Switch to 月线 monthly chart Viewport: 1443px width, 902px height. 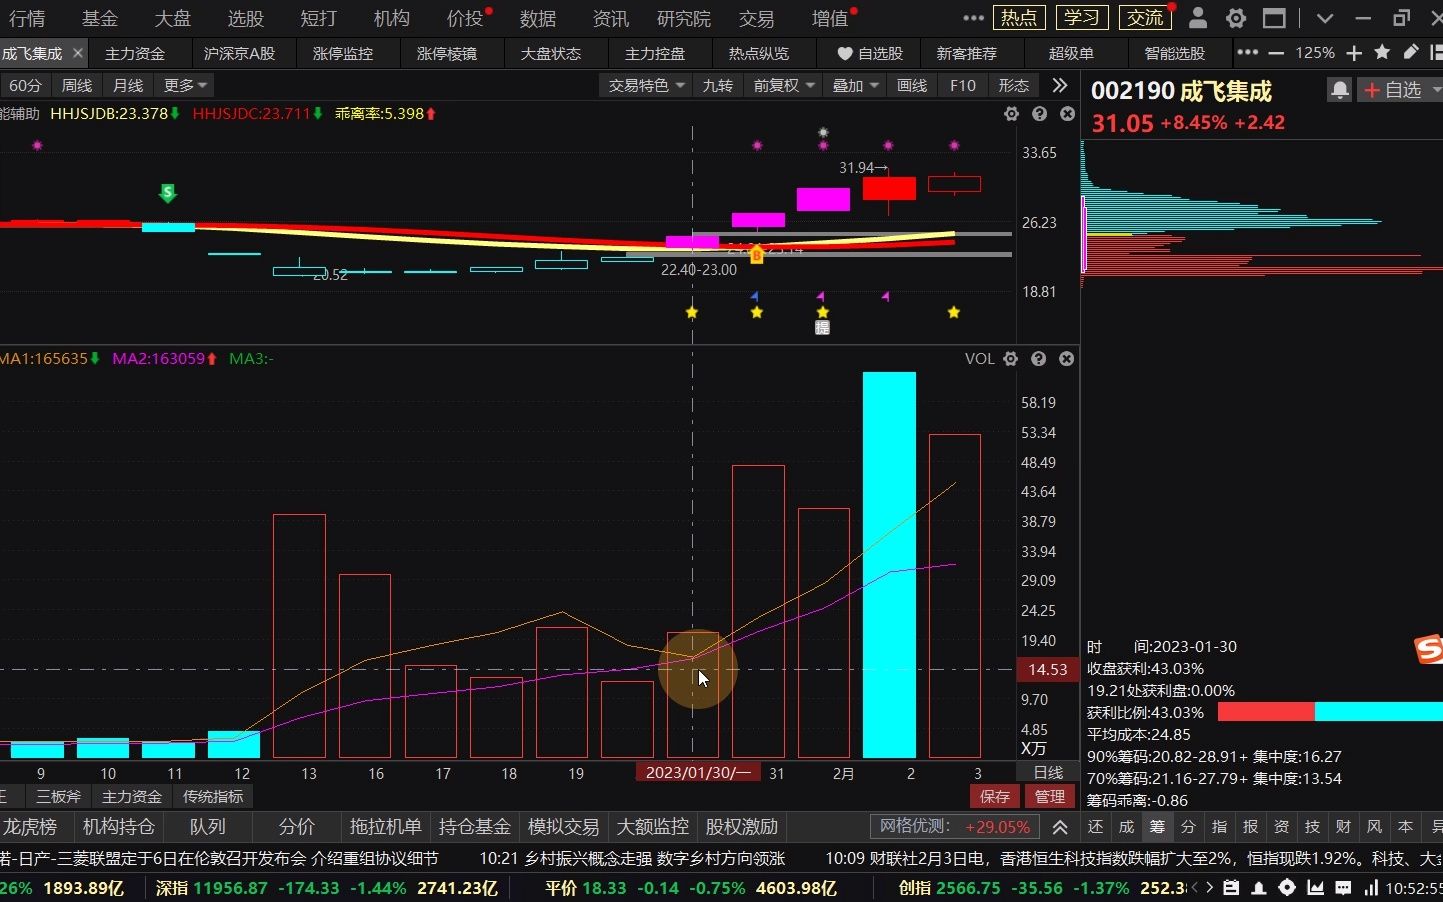127,85
